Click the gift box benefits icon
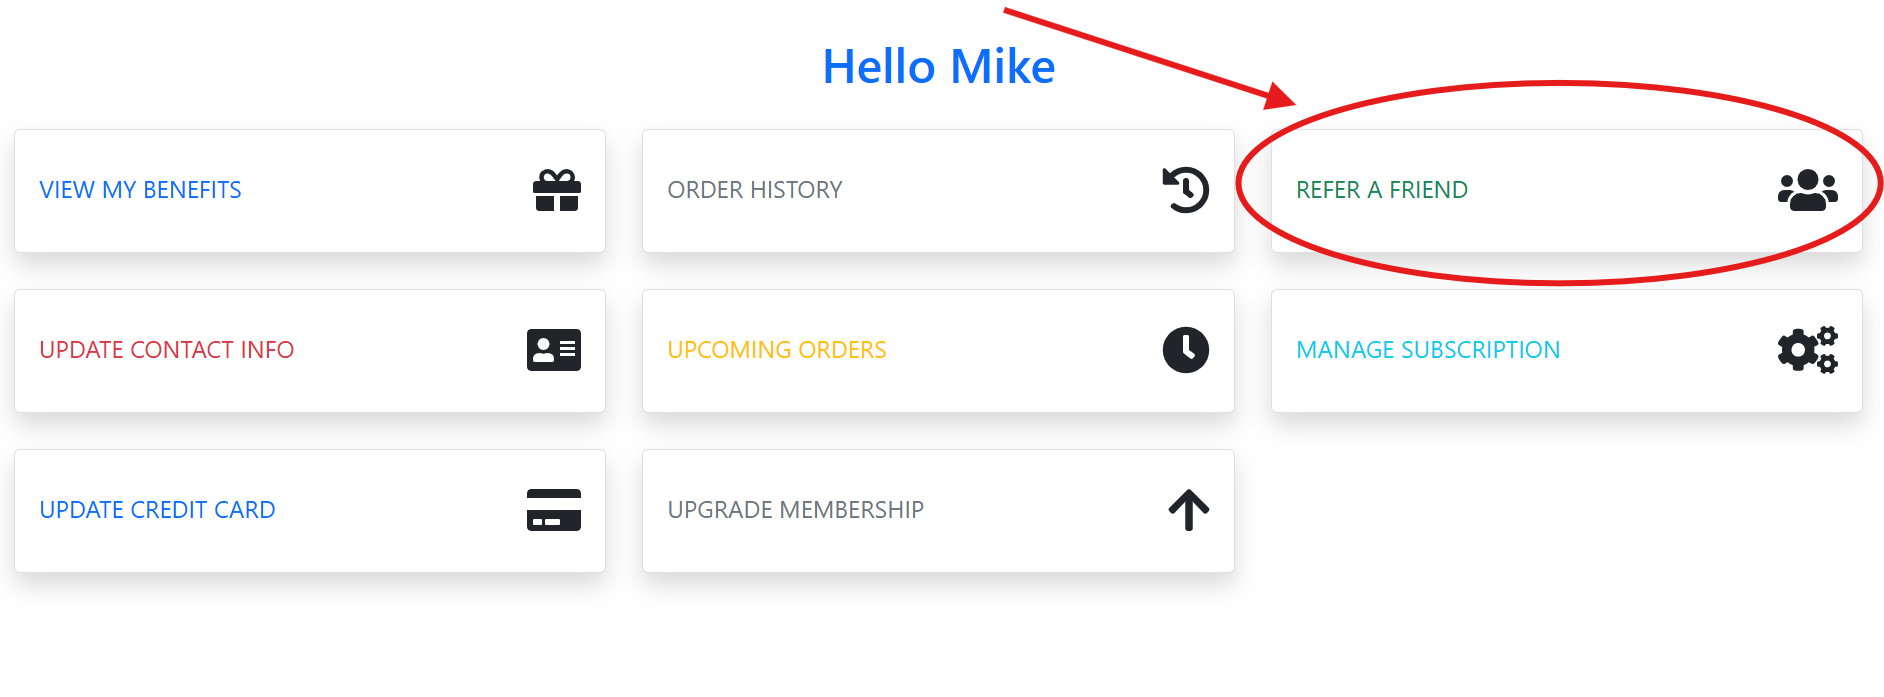Image resolution: width=1884 pixels, height=697 pixels. tap(557, 190)
